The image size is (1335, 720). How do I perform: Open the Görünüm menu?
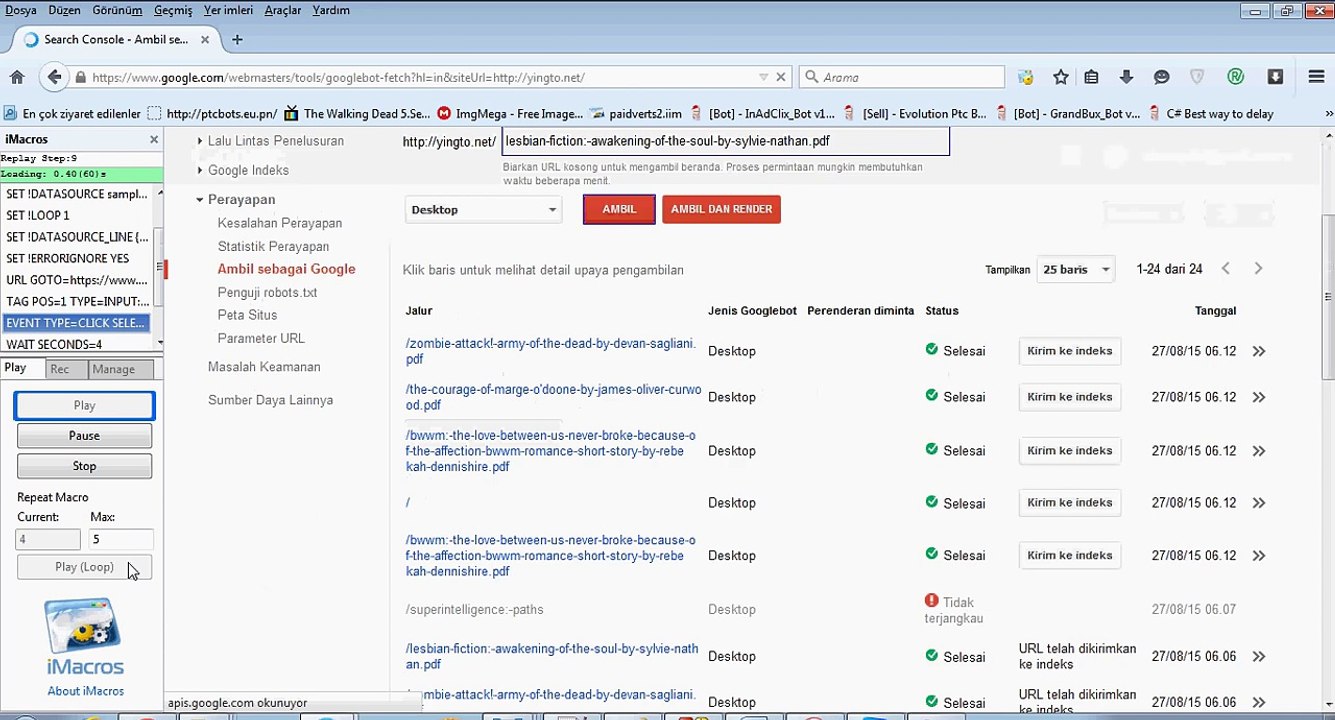pyautogui.click(x=118, y=10)
